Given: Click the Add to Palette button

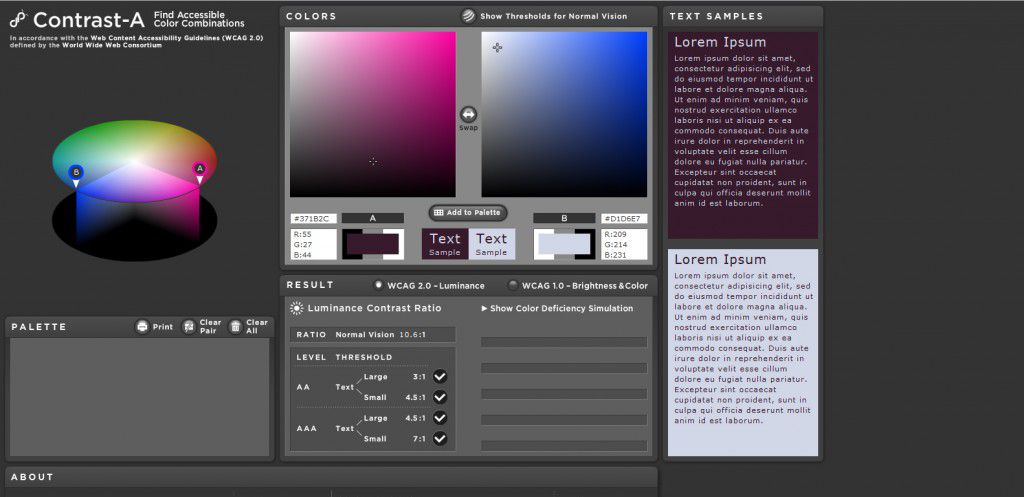Looking at the screenshot, I should [468, 213].
